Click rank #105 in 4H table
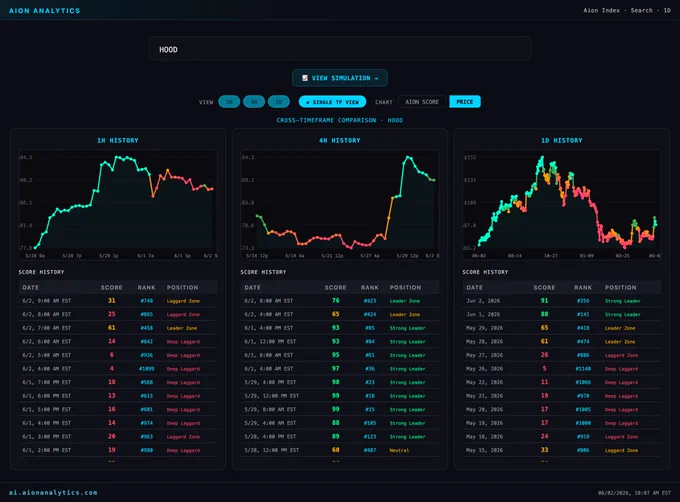Screen dimensions: 680x502 tap(370, 423)
